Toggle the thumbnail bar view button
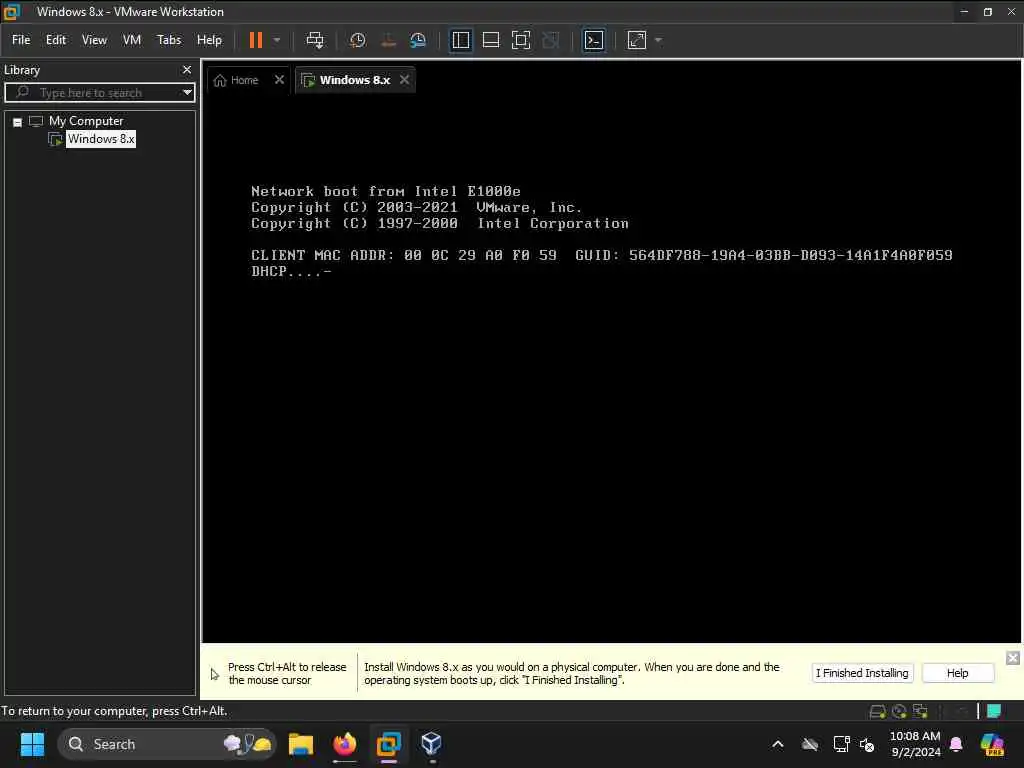Viewport: 1024px width, 768px height. tap(490, 40)
